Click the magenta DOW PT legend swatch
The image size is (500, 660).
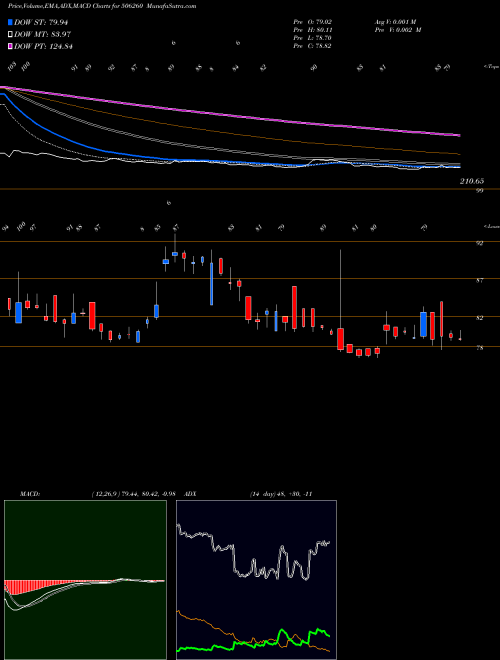click(11, 46)
